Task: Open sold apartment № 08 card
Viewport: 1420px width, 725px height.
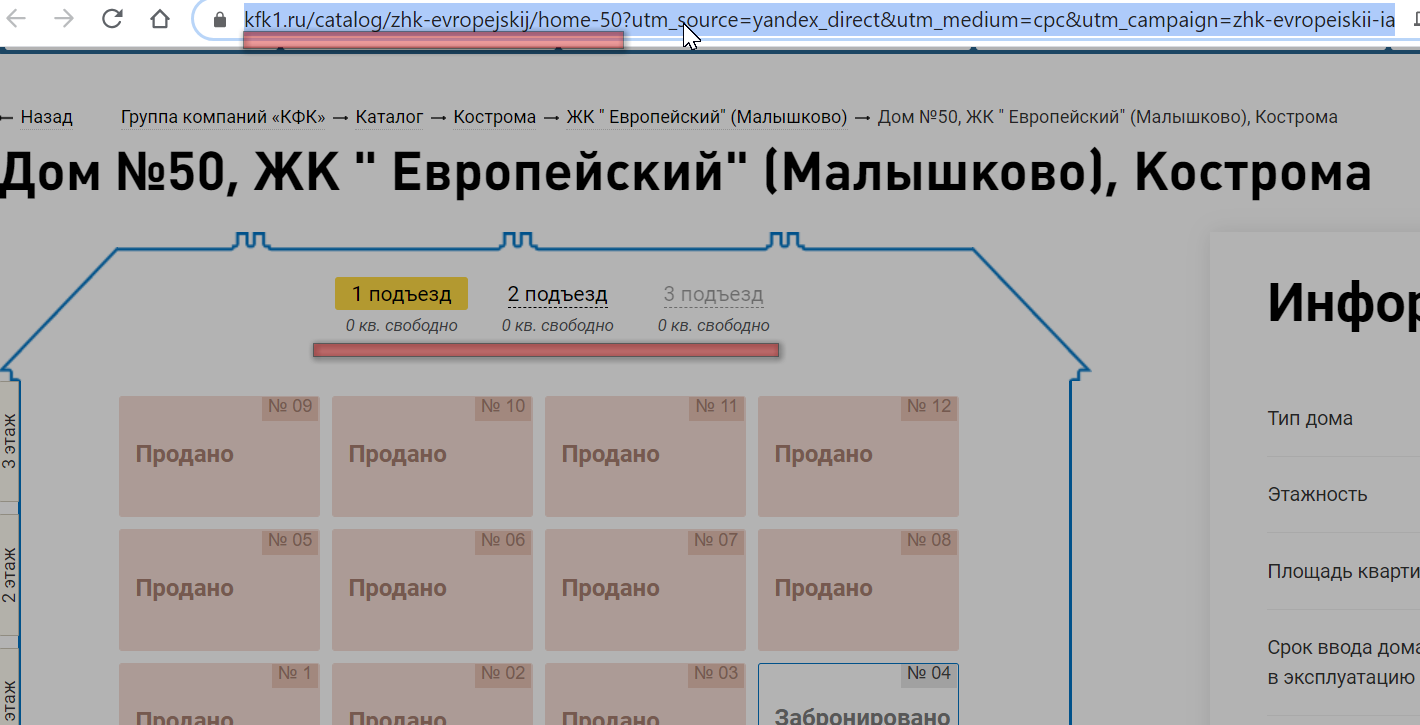Action: pos(858,590)
